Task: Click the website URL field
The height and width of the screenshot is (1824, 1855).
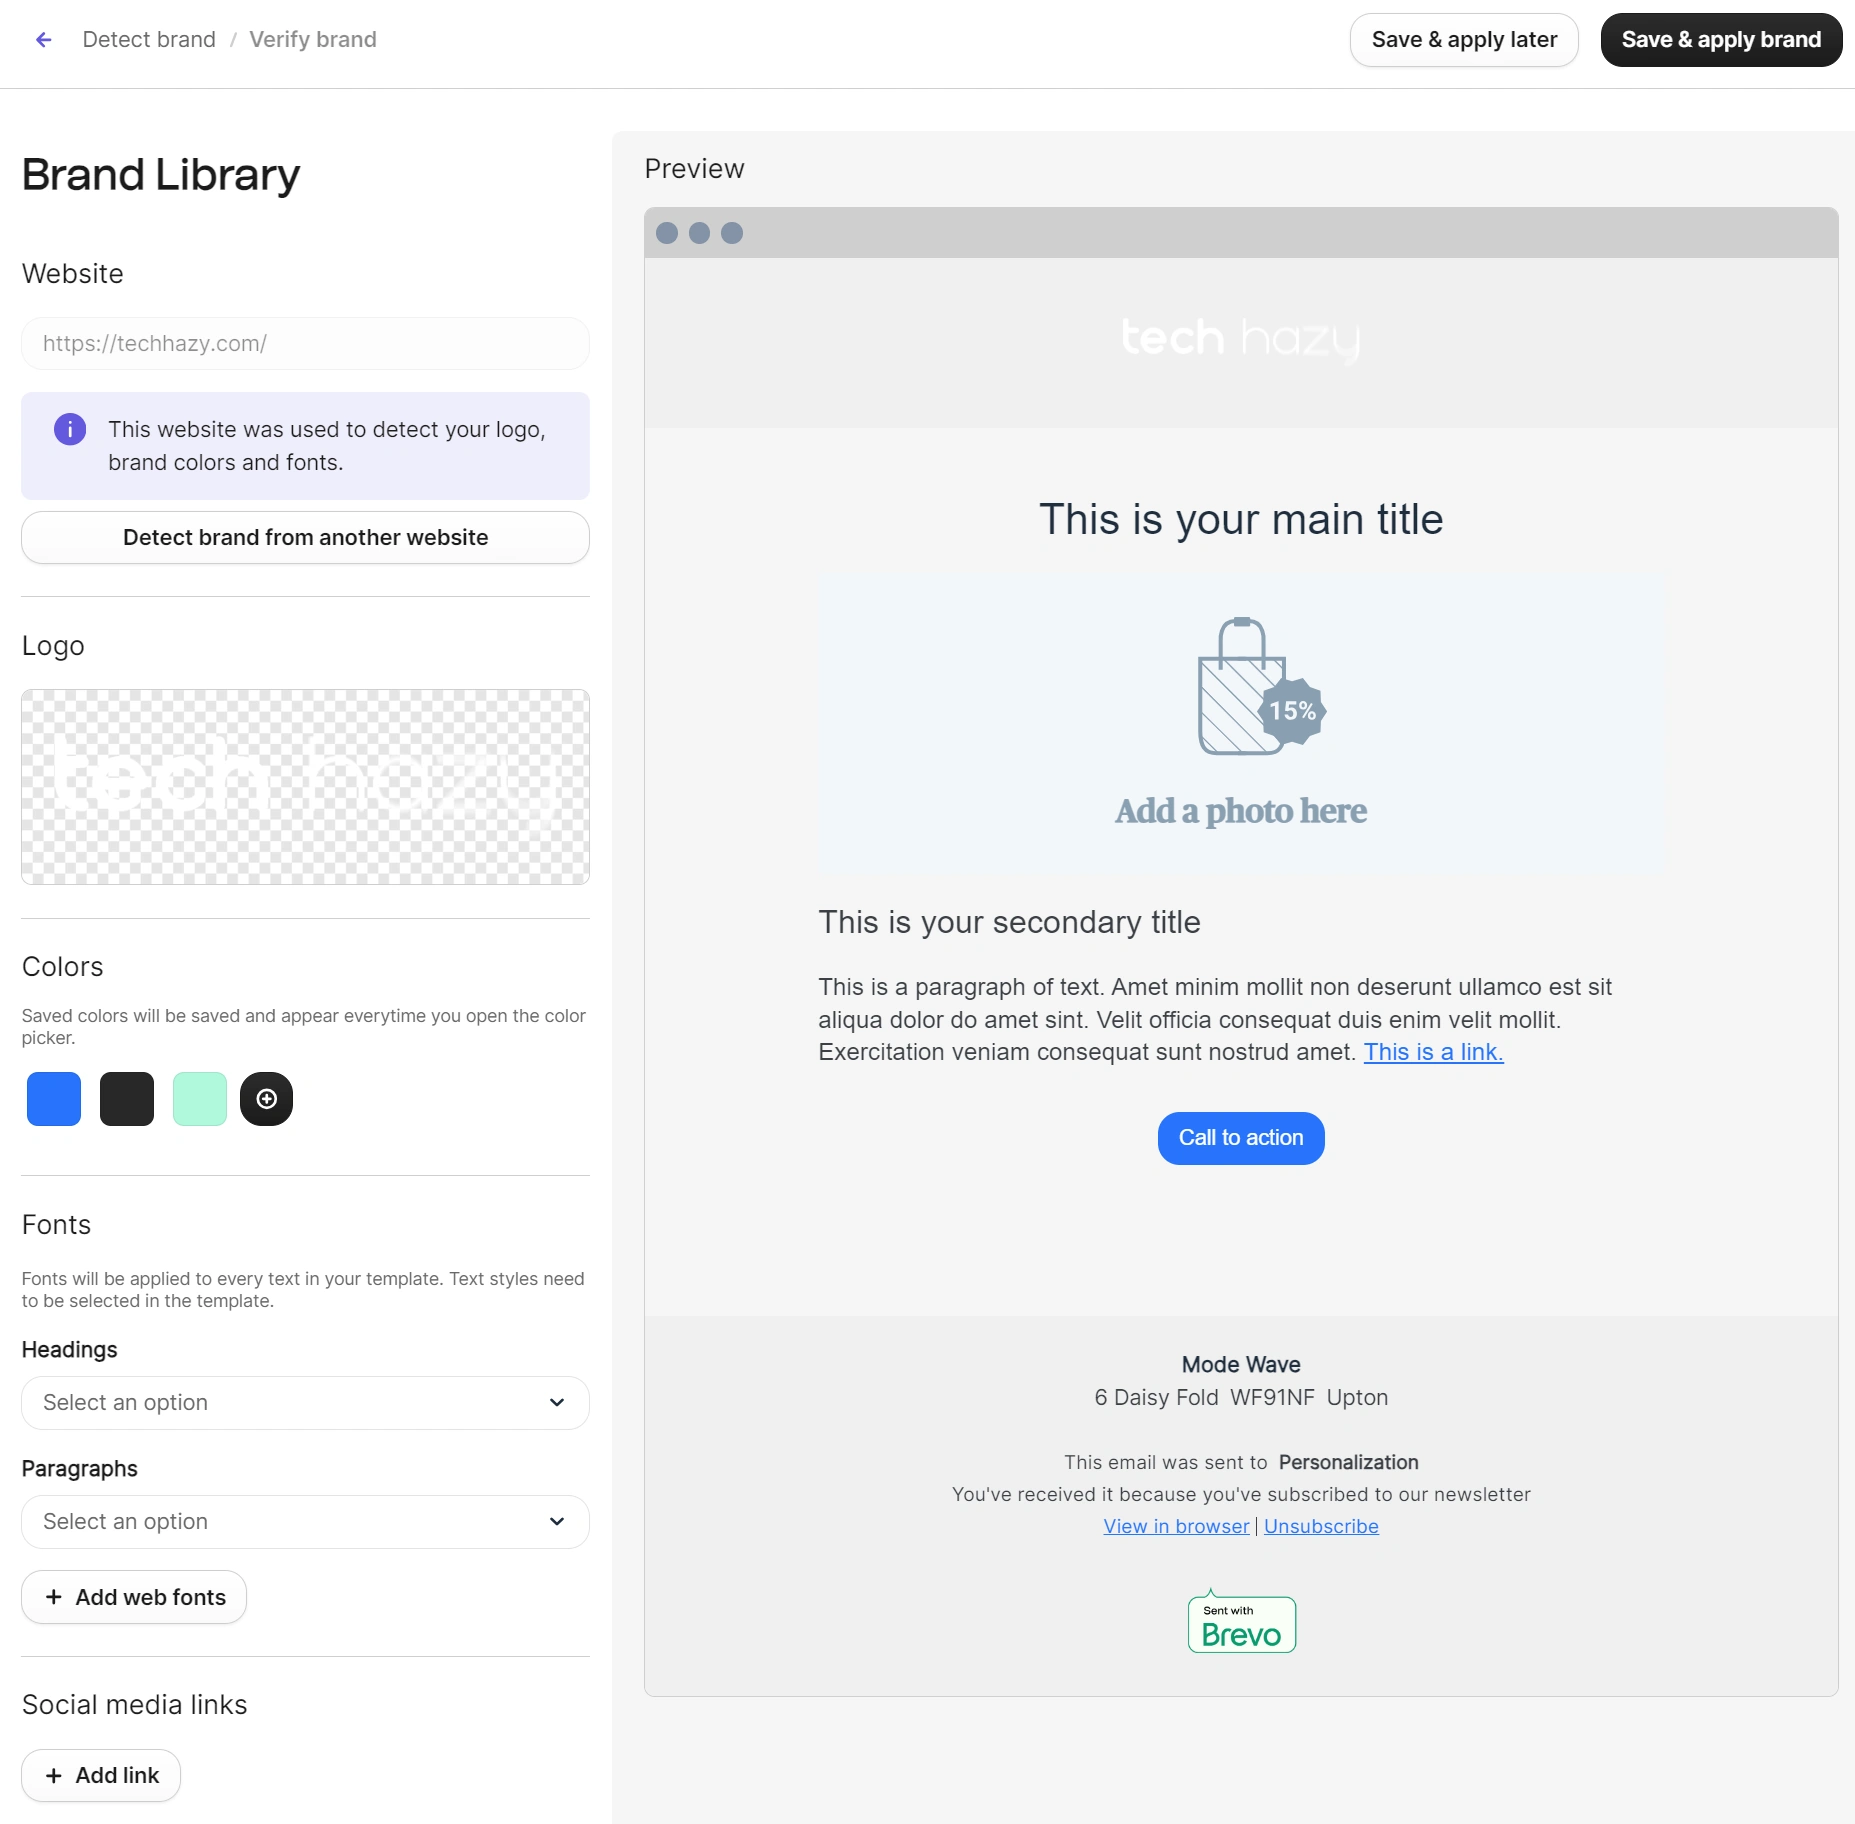Action: point(305,344)
